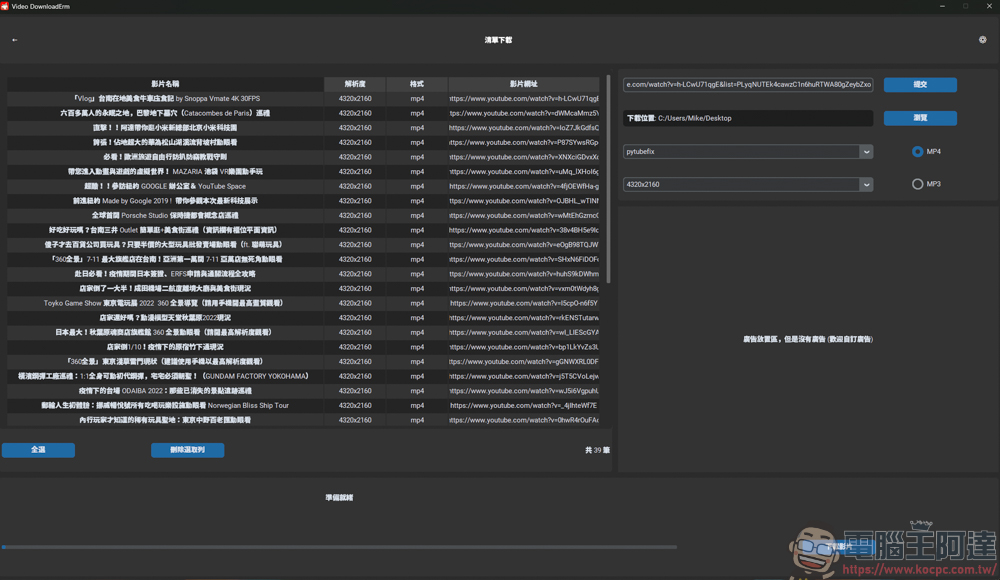Click the URL cell containing watch?v=h-LCwU71qgE

(524, 98)
